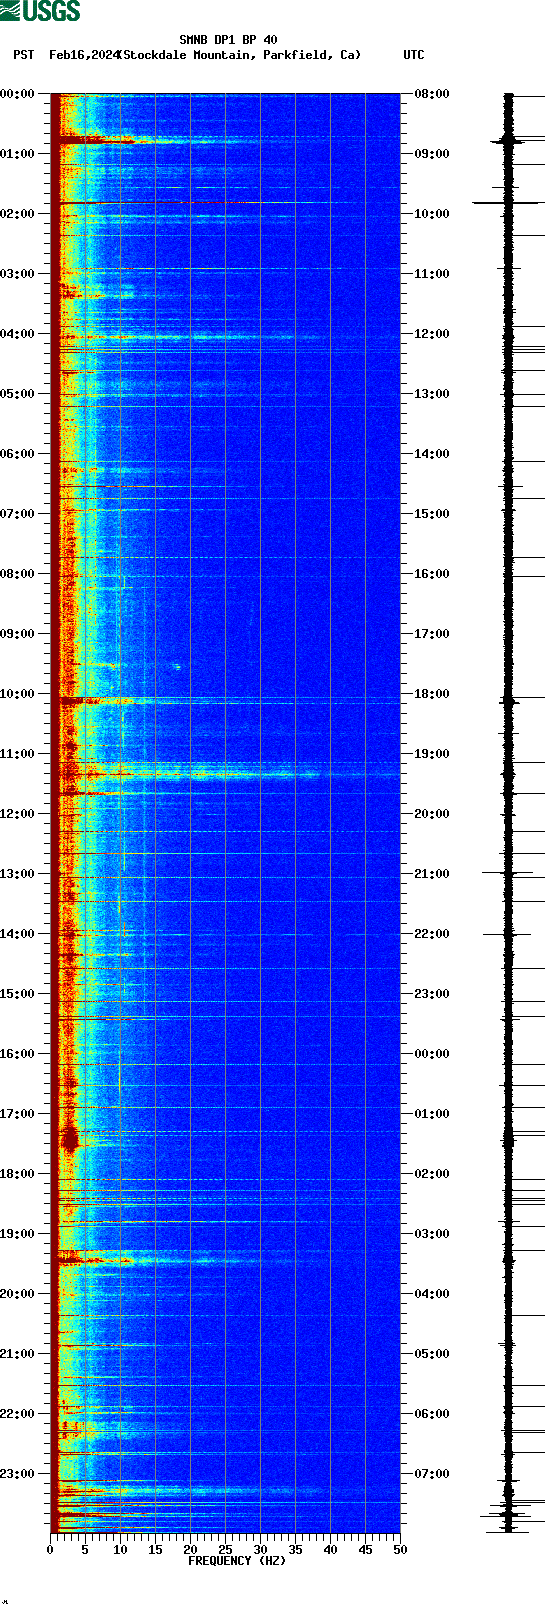Click the 08:00 PST time label
The image size is (552, 1613).
(18, 574)
